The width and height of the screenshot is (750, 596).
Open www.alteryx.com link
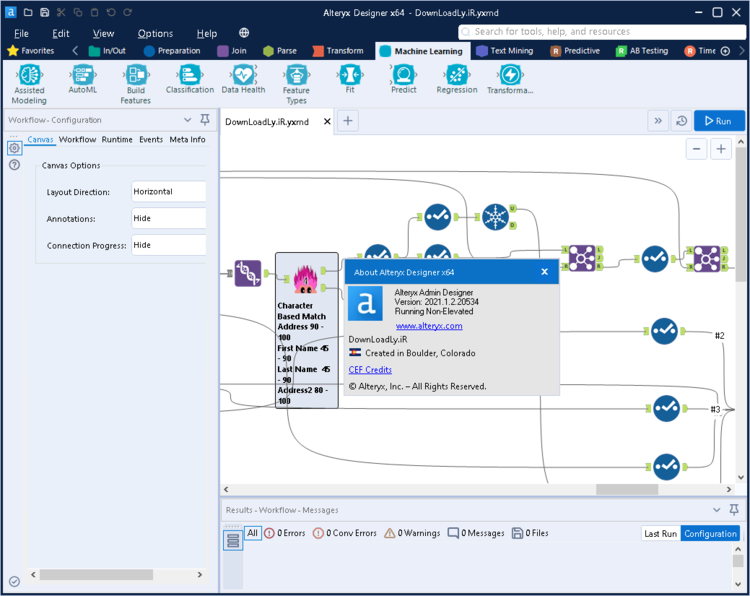tap(429, 326)
